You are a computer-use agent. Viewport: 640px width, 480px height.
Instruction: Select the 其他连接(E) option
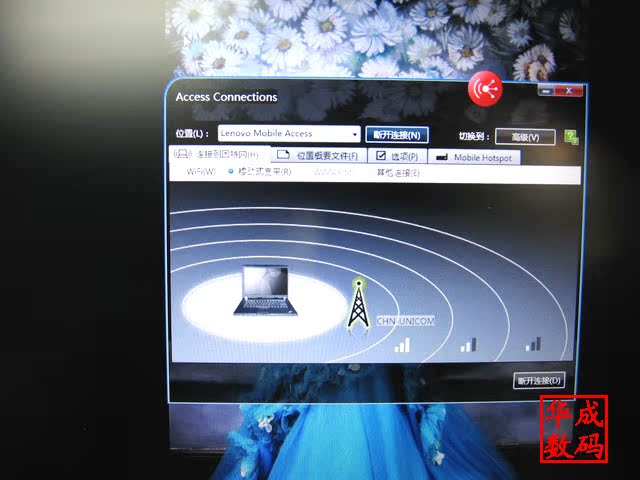[x=398, y=173]
